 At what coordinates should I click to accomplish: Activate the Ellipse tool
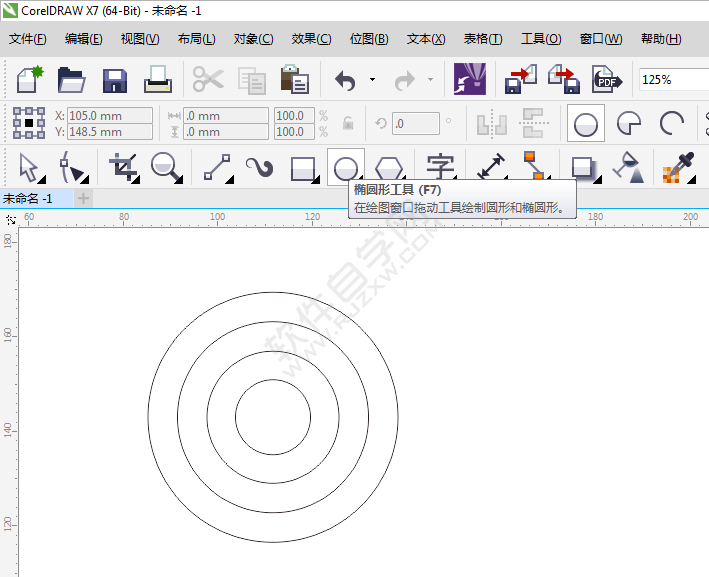pyautogui.click(x=345, y=167)
